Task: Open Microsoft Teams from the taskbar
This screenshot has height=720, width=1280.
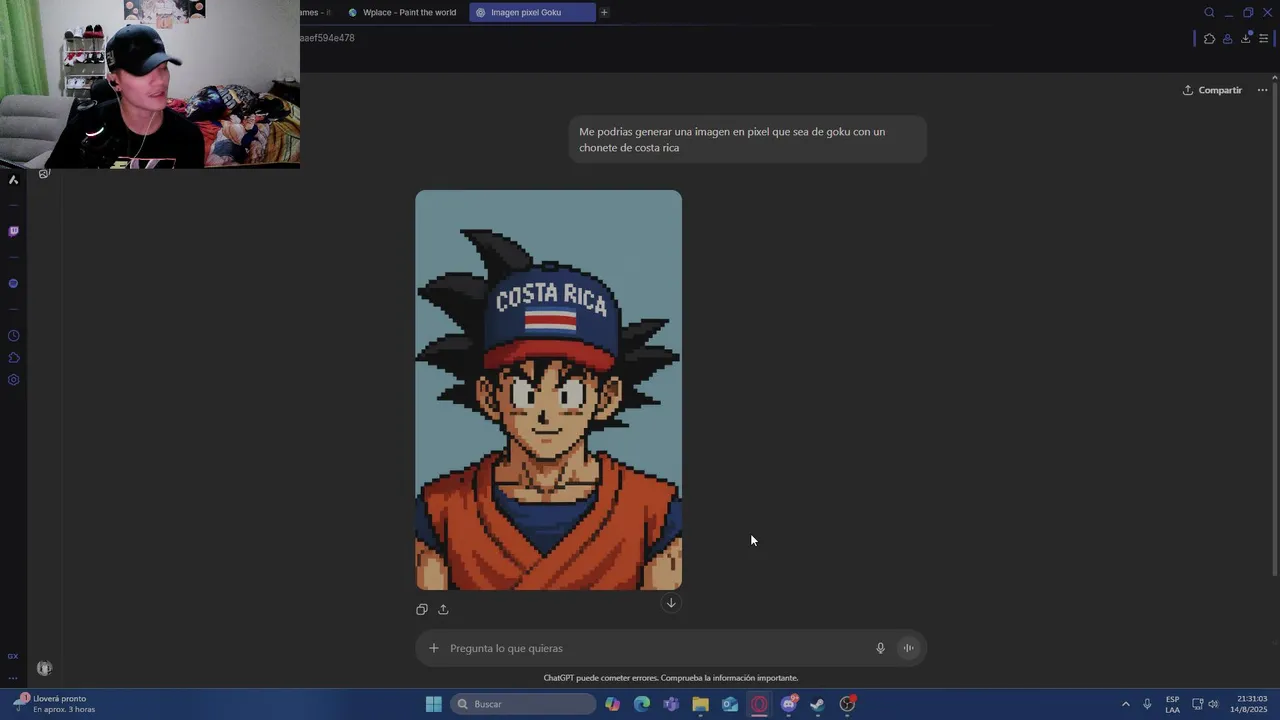Action: [x=671, y=704]
